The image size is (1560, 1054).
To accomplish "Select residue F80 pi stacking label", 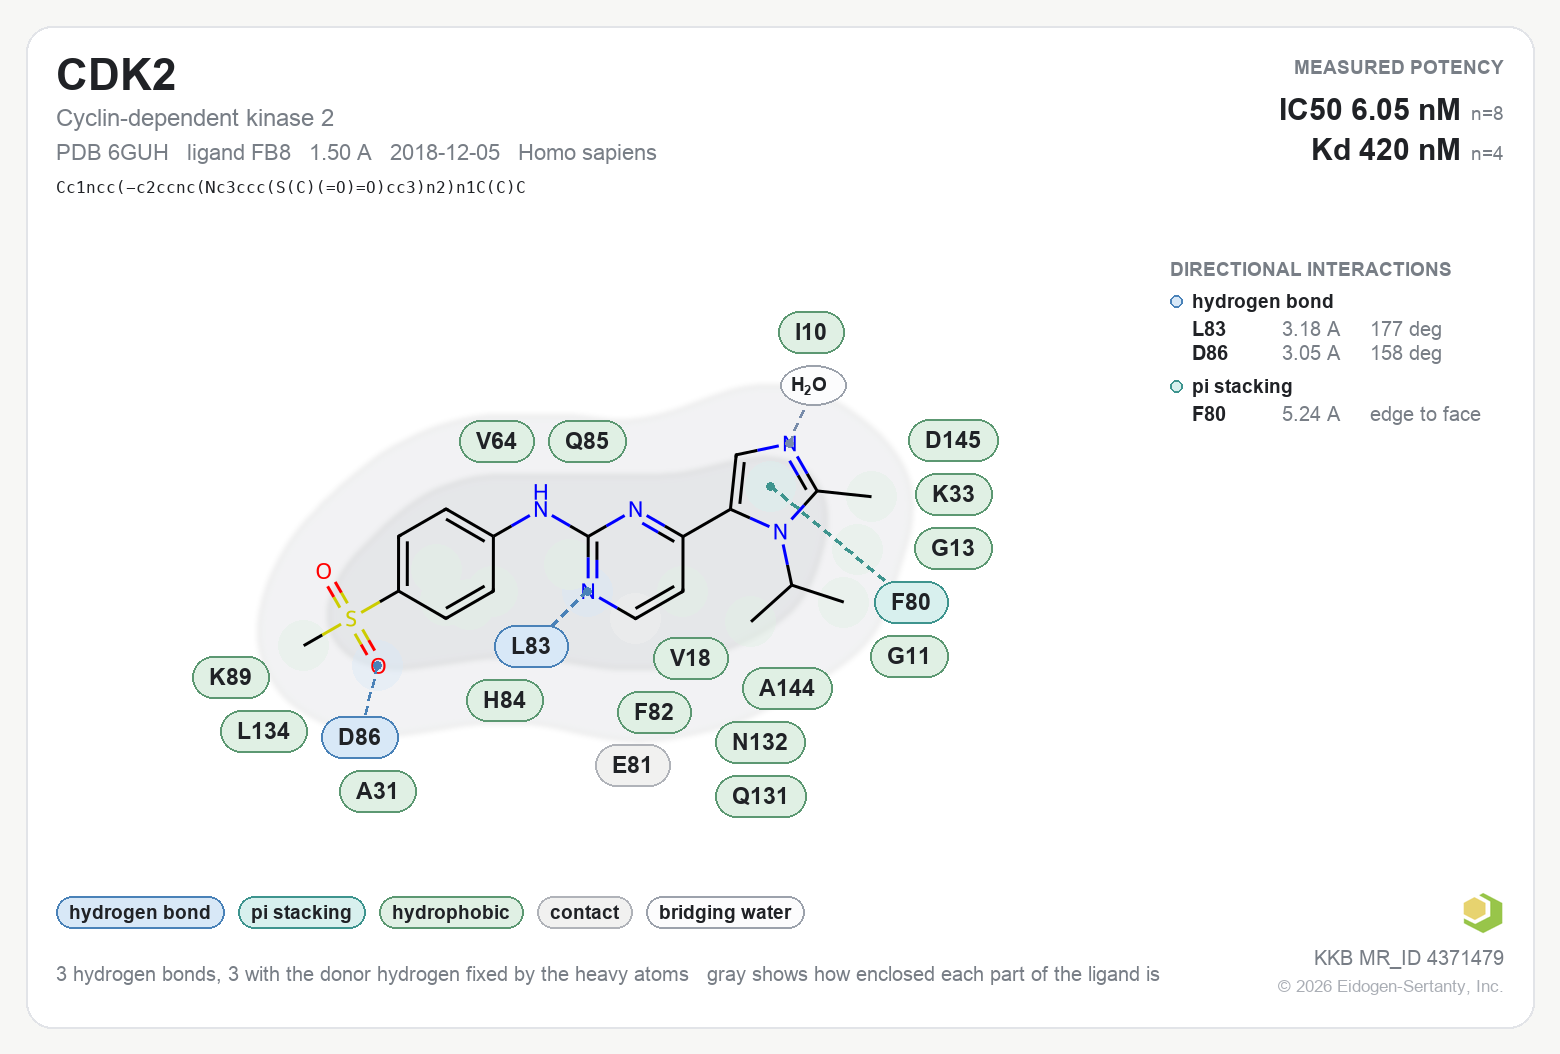I will [911, 602].
